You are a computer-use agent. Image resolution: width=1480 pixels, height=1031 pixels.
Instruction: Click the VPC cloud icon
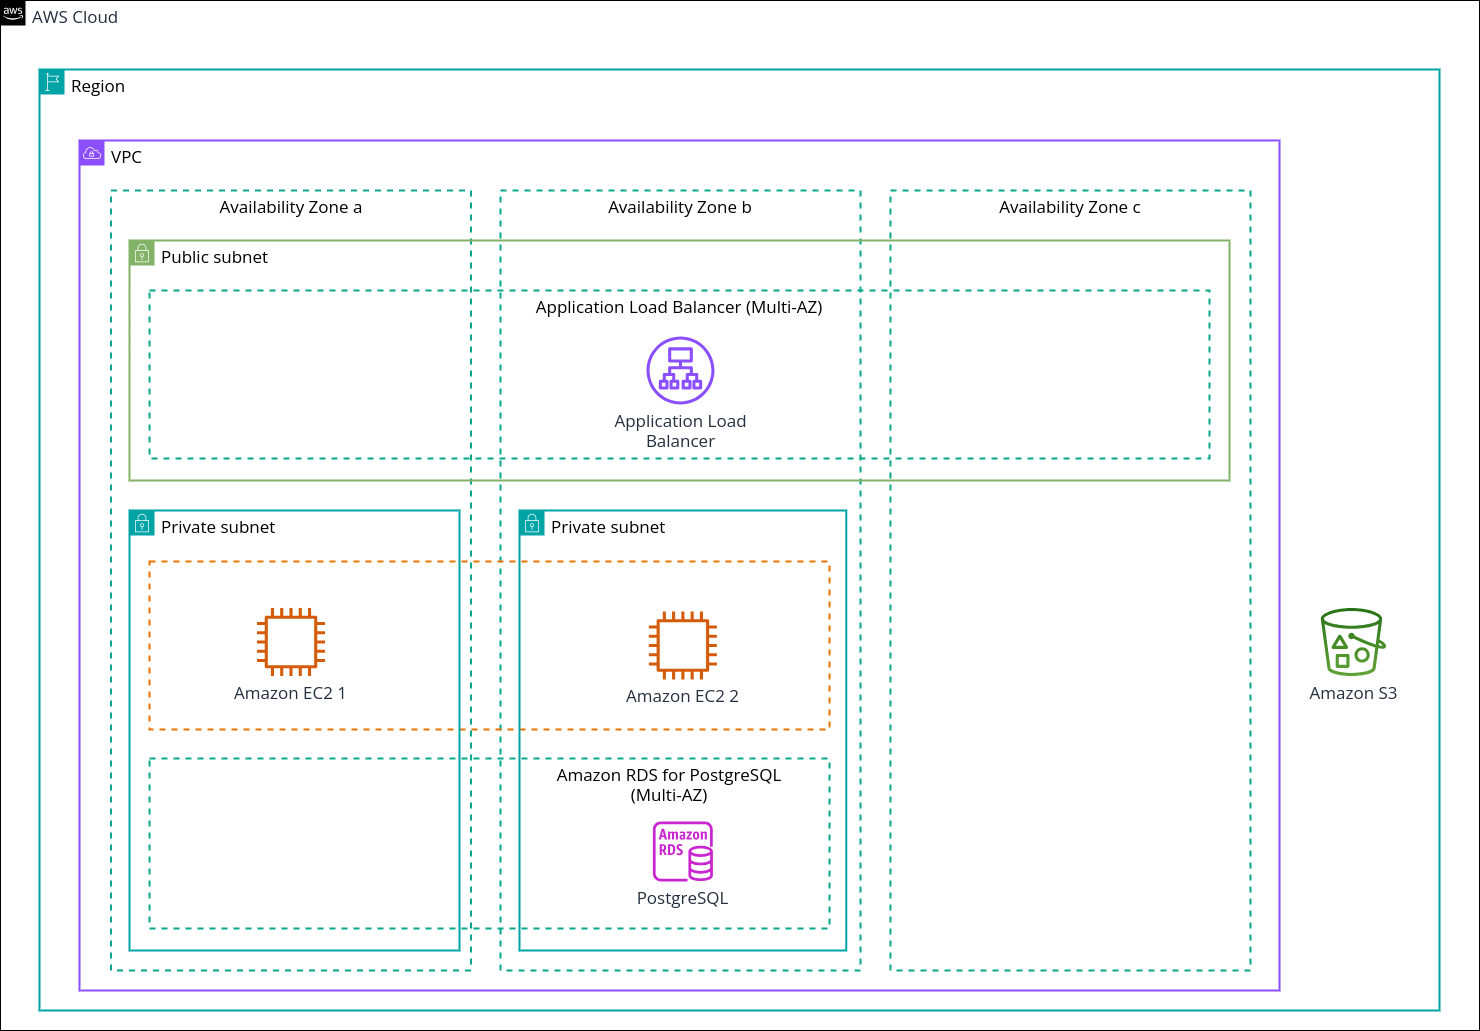(92, 153)
